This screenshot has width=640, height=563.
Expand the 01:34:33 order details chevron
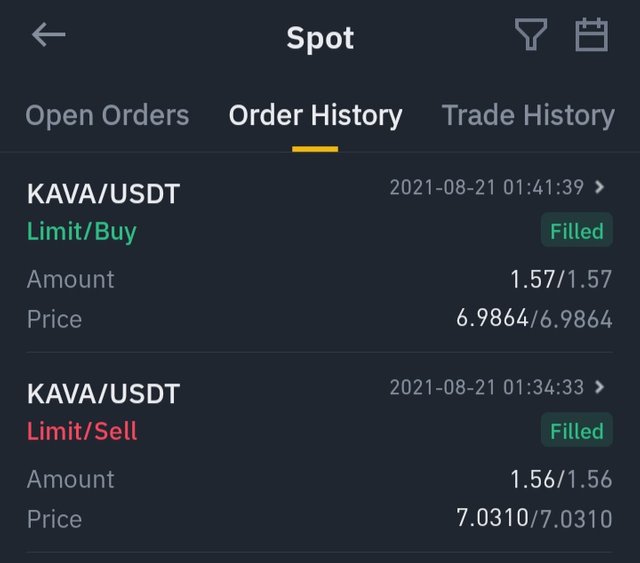(x=599, y=387)
